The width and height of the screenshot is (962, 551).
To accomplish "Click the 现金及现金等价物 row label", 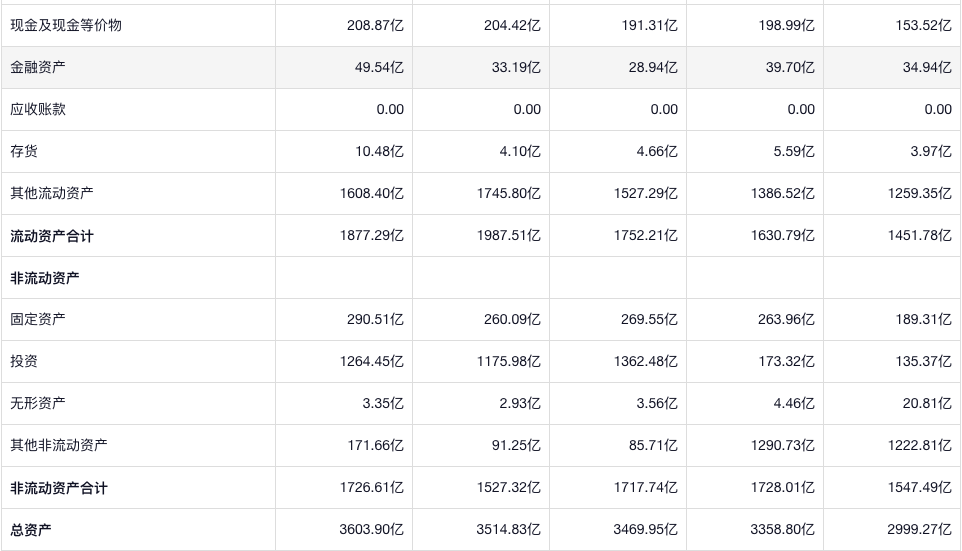I will (66, 25).
